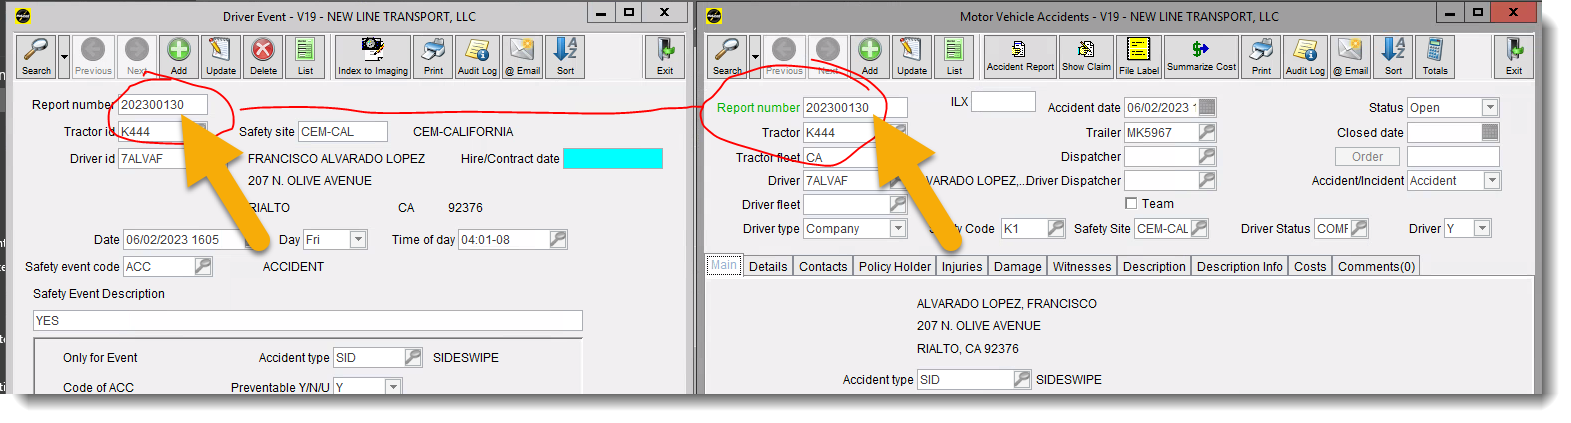This screenshot has width=1571, height=423.
Task: Open Audit Log in Driver Event toolbar
Action: coord(477,57)
